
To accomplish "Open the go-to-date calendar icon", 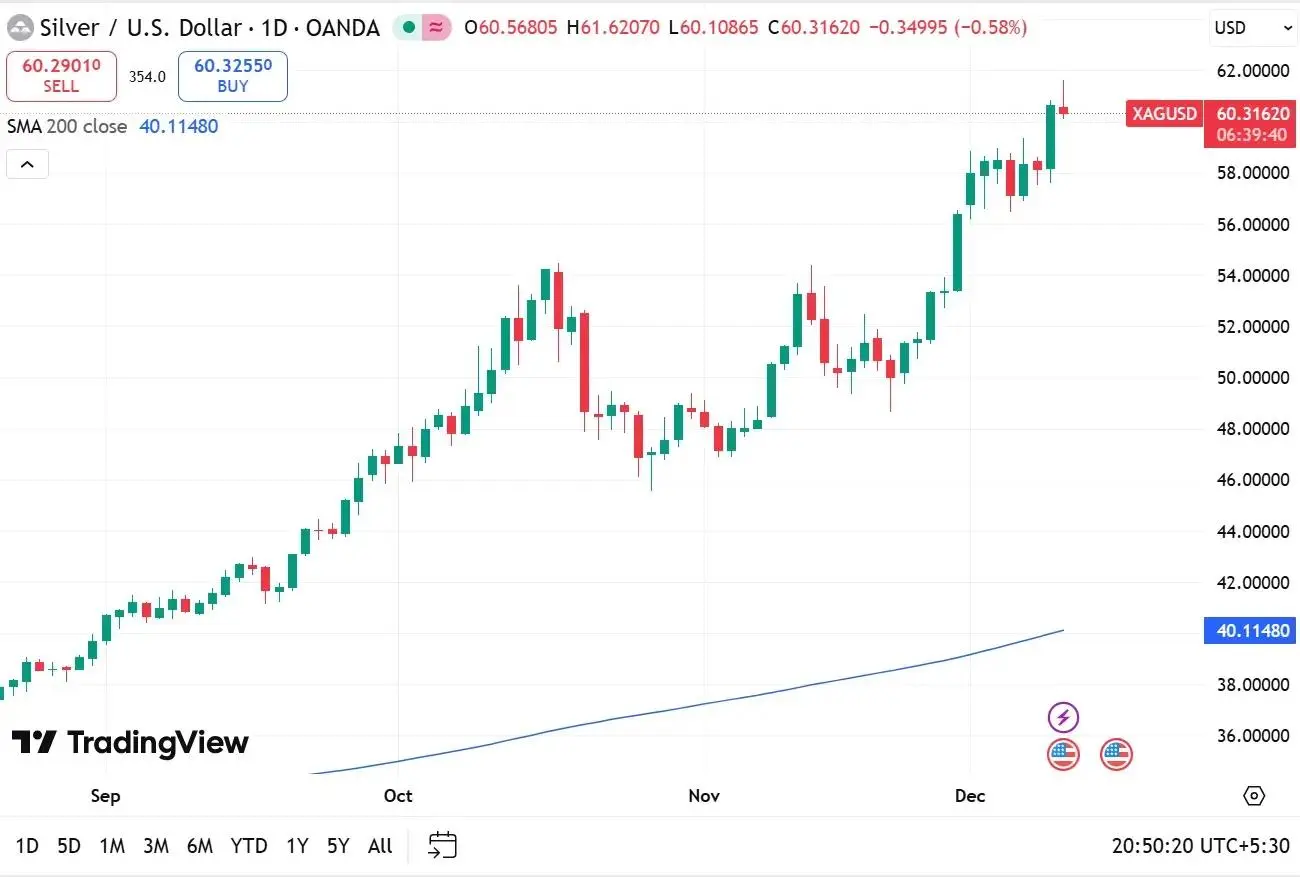I will 442,845.
